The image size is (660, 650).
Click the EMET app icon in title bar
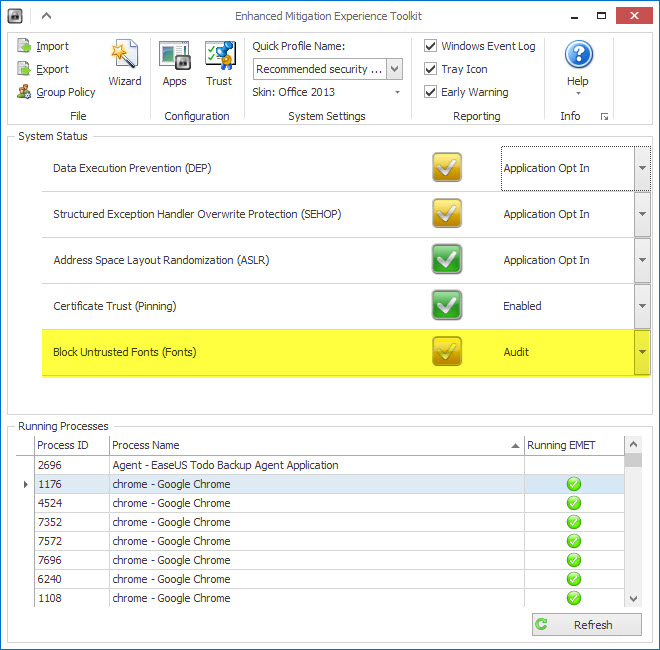(x=15, y=16)
